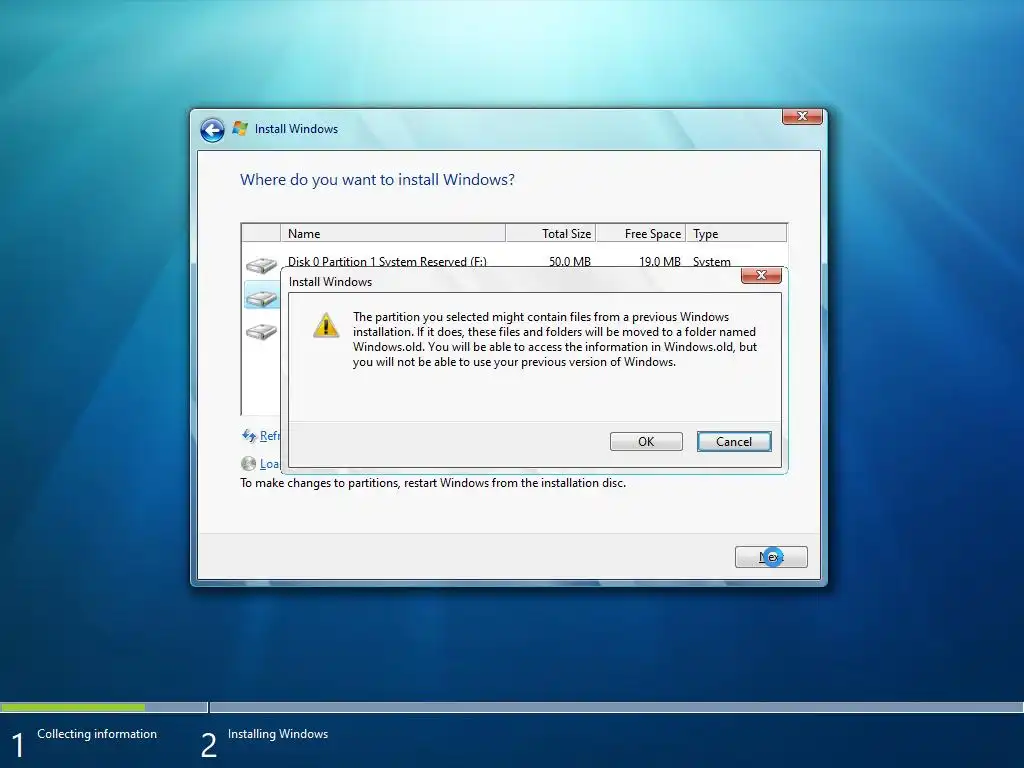The width and height of the screenshot is (1024, 768).
Task: Select the highlighted second partition drive icon
Action: click(261, 298)
